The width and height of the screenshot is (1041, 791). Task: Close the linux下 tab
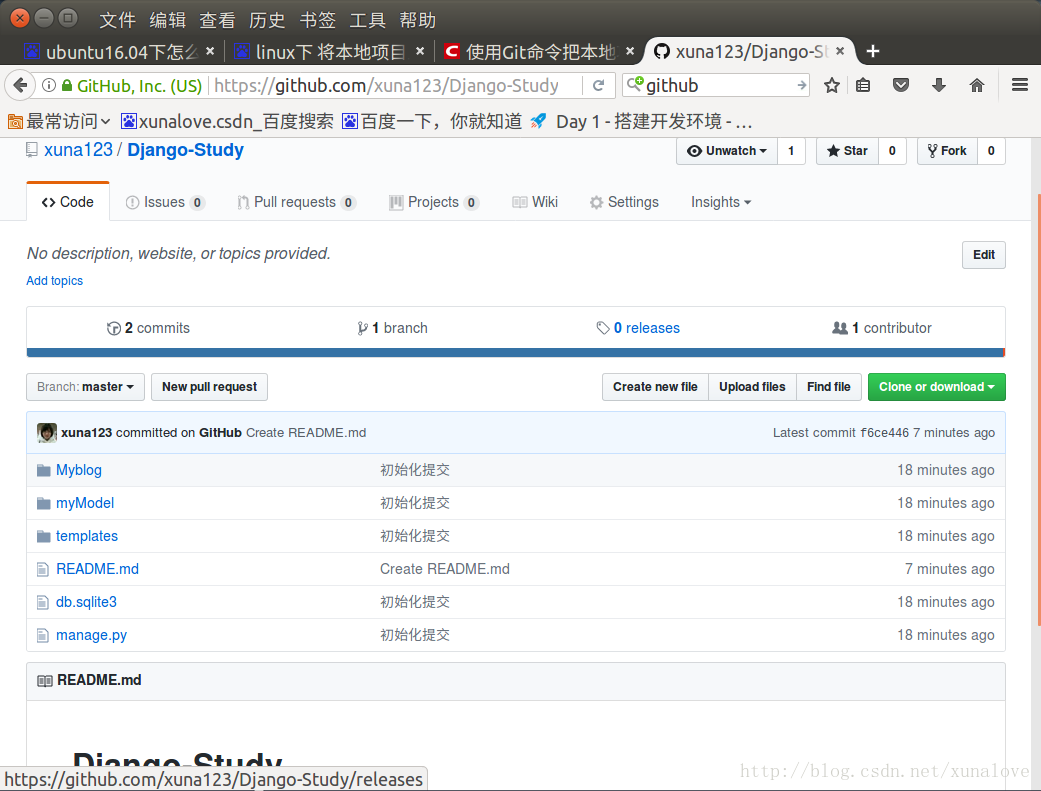420,51
